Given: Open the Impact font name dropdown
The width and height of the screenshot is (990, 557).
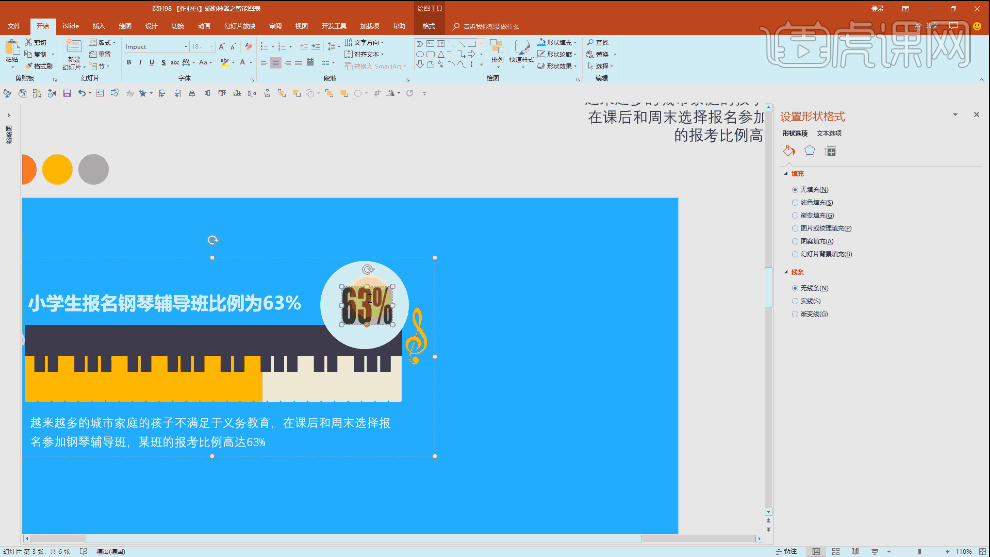Looking at the screenshot, I should pos(185,46).
